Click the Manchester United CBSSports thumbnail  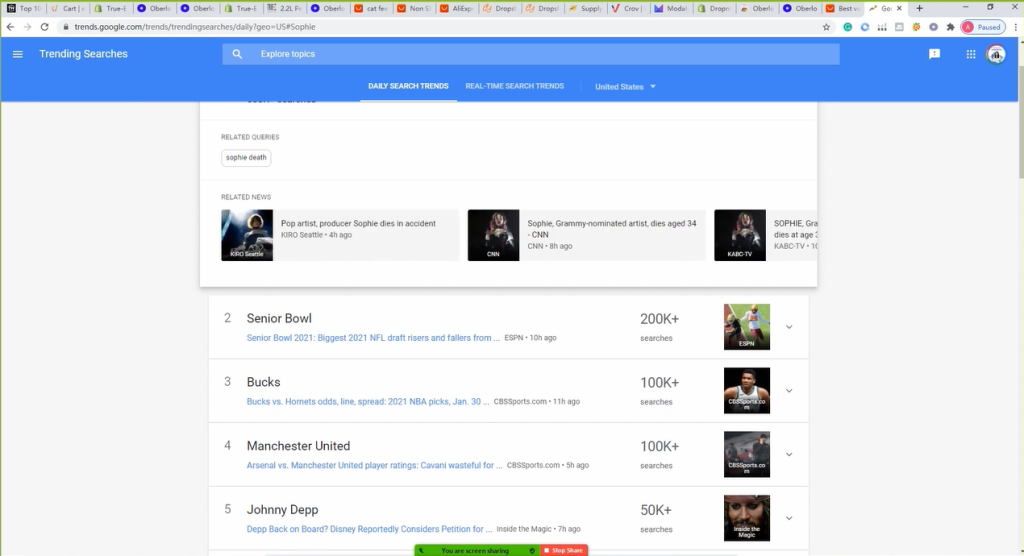746,454
